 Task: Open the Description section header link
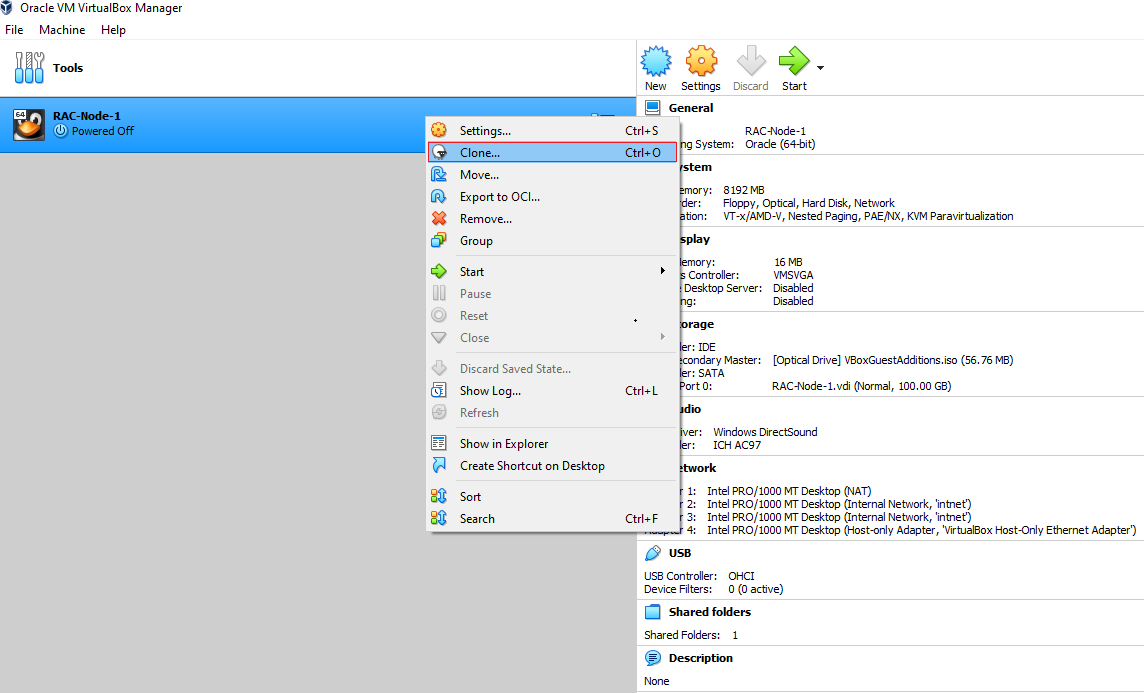click(x=700, y=658)
